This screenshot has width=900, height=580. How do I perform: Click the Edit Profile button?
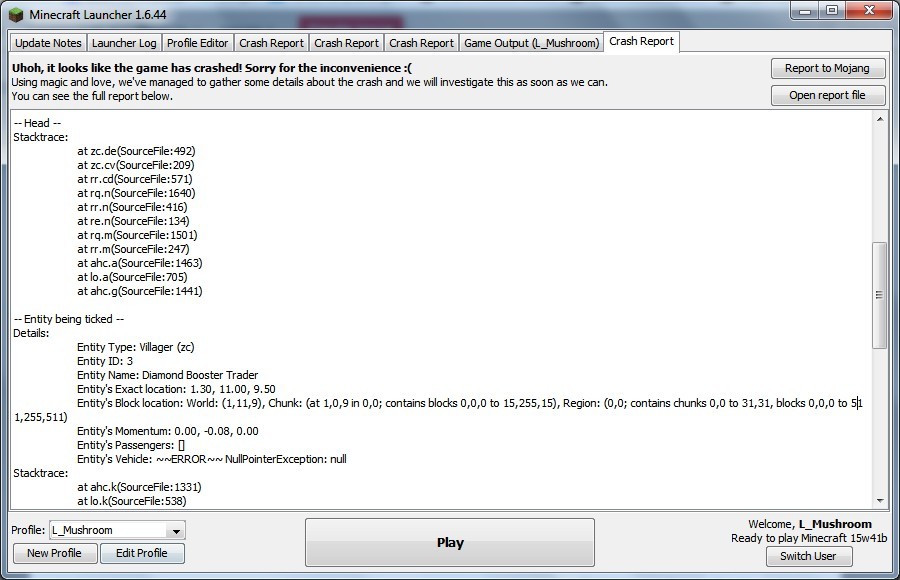(x=142, y=553)
